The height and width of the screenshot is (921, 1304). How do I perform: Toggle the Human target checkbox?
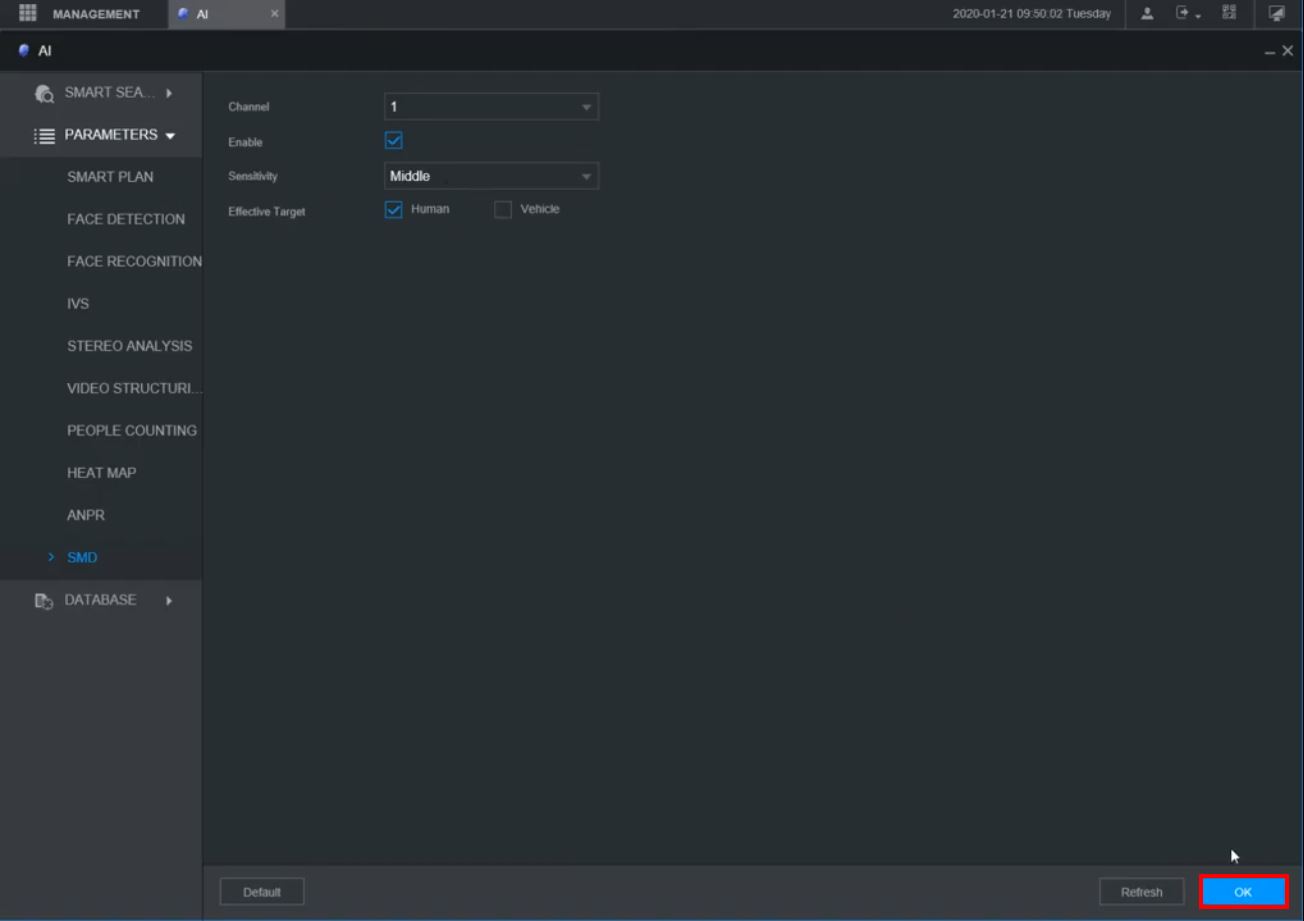click(x=393, y=210)
